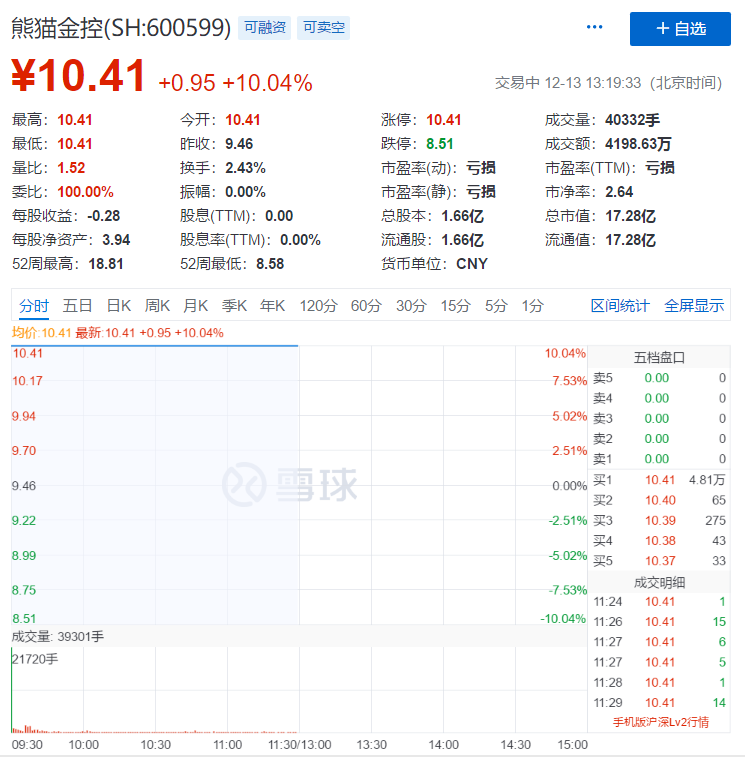The width and height of the screenshot is (745, 760).
Task: Click the three-dot more options icon
Action: [595, 28]
